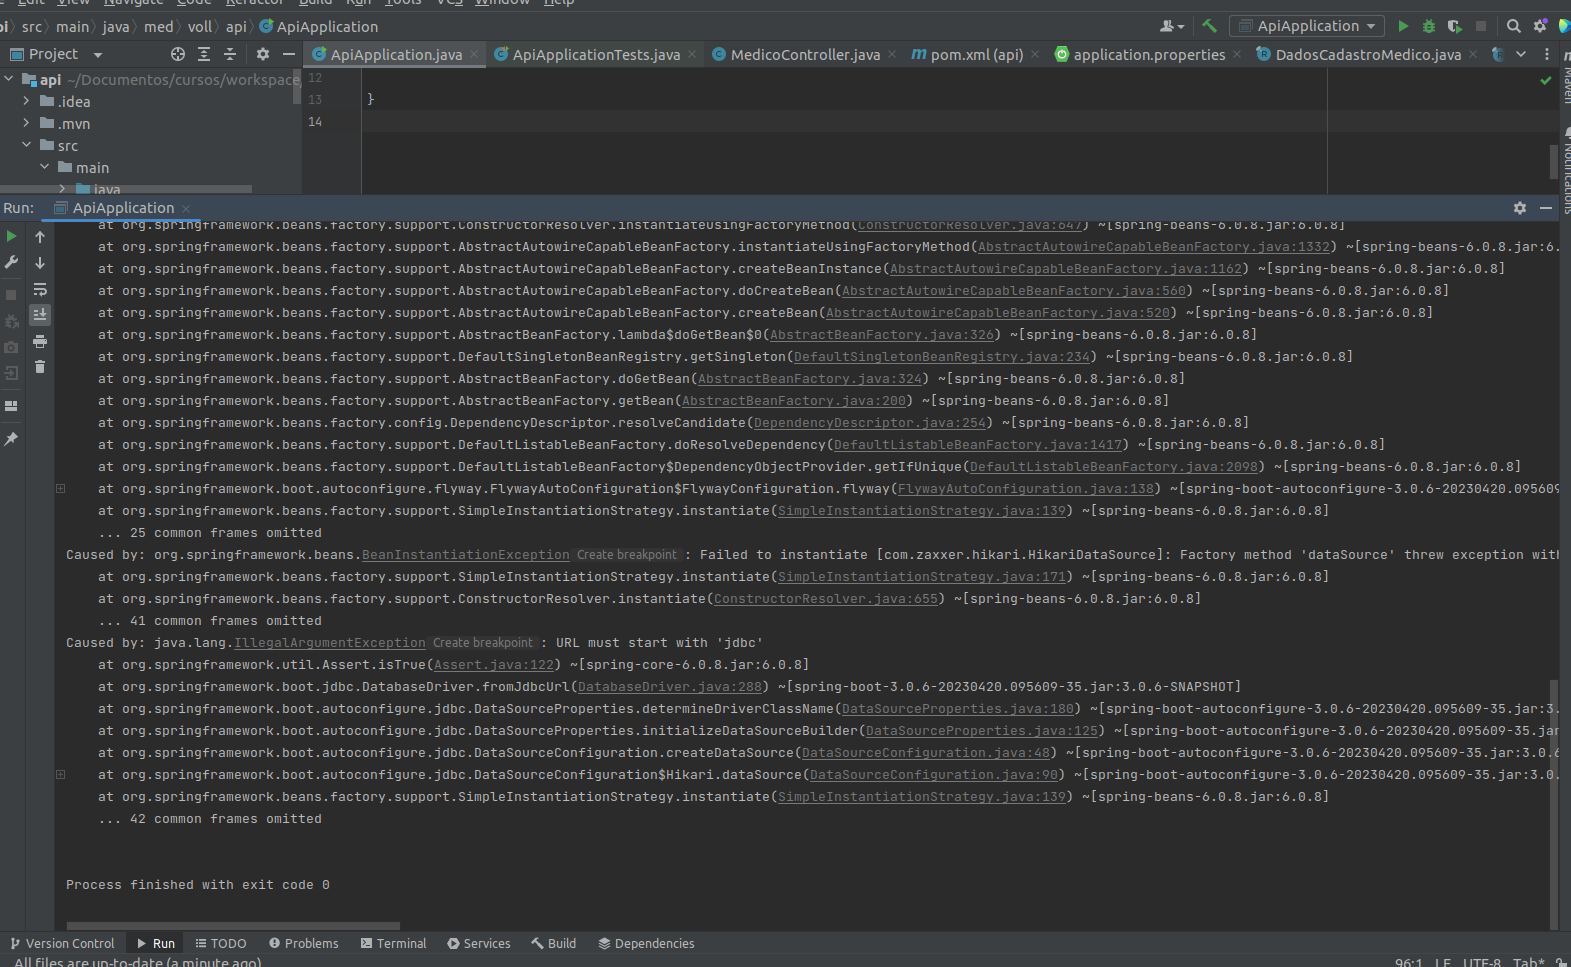The width and height of the screenshot is (1571, 967).
Task: Open Assert.java:122 link
Action: [494, 665]
